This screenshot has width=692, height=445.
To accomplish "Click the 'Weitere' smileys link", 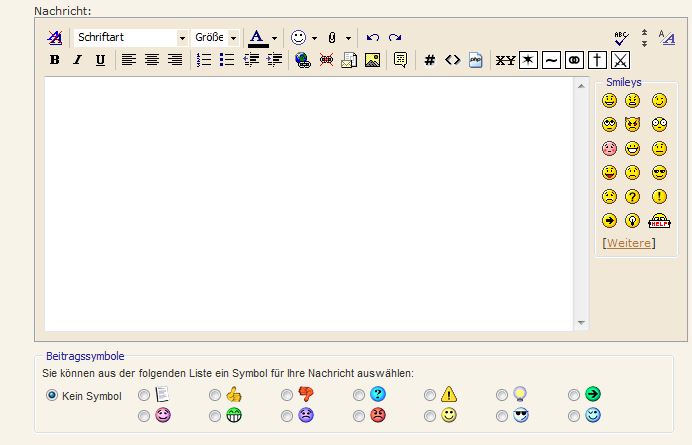I will pyautogui.click(x=629, y=243).
